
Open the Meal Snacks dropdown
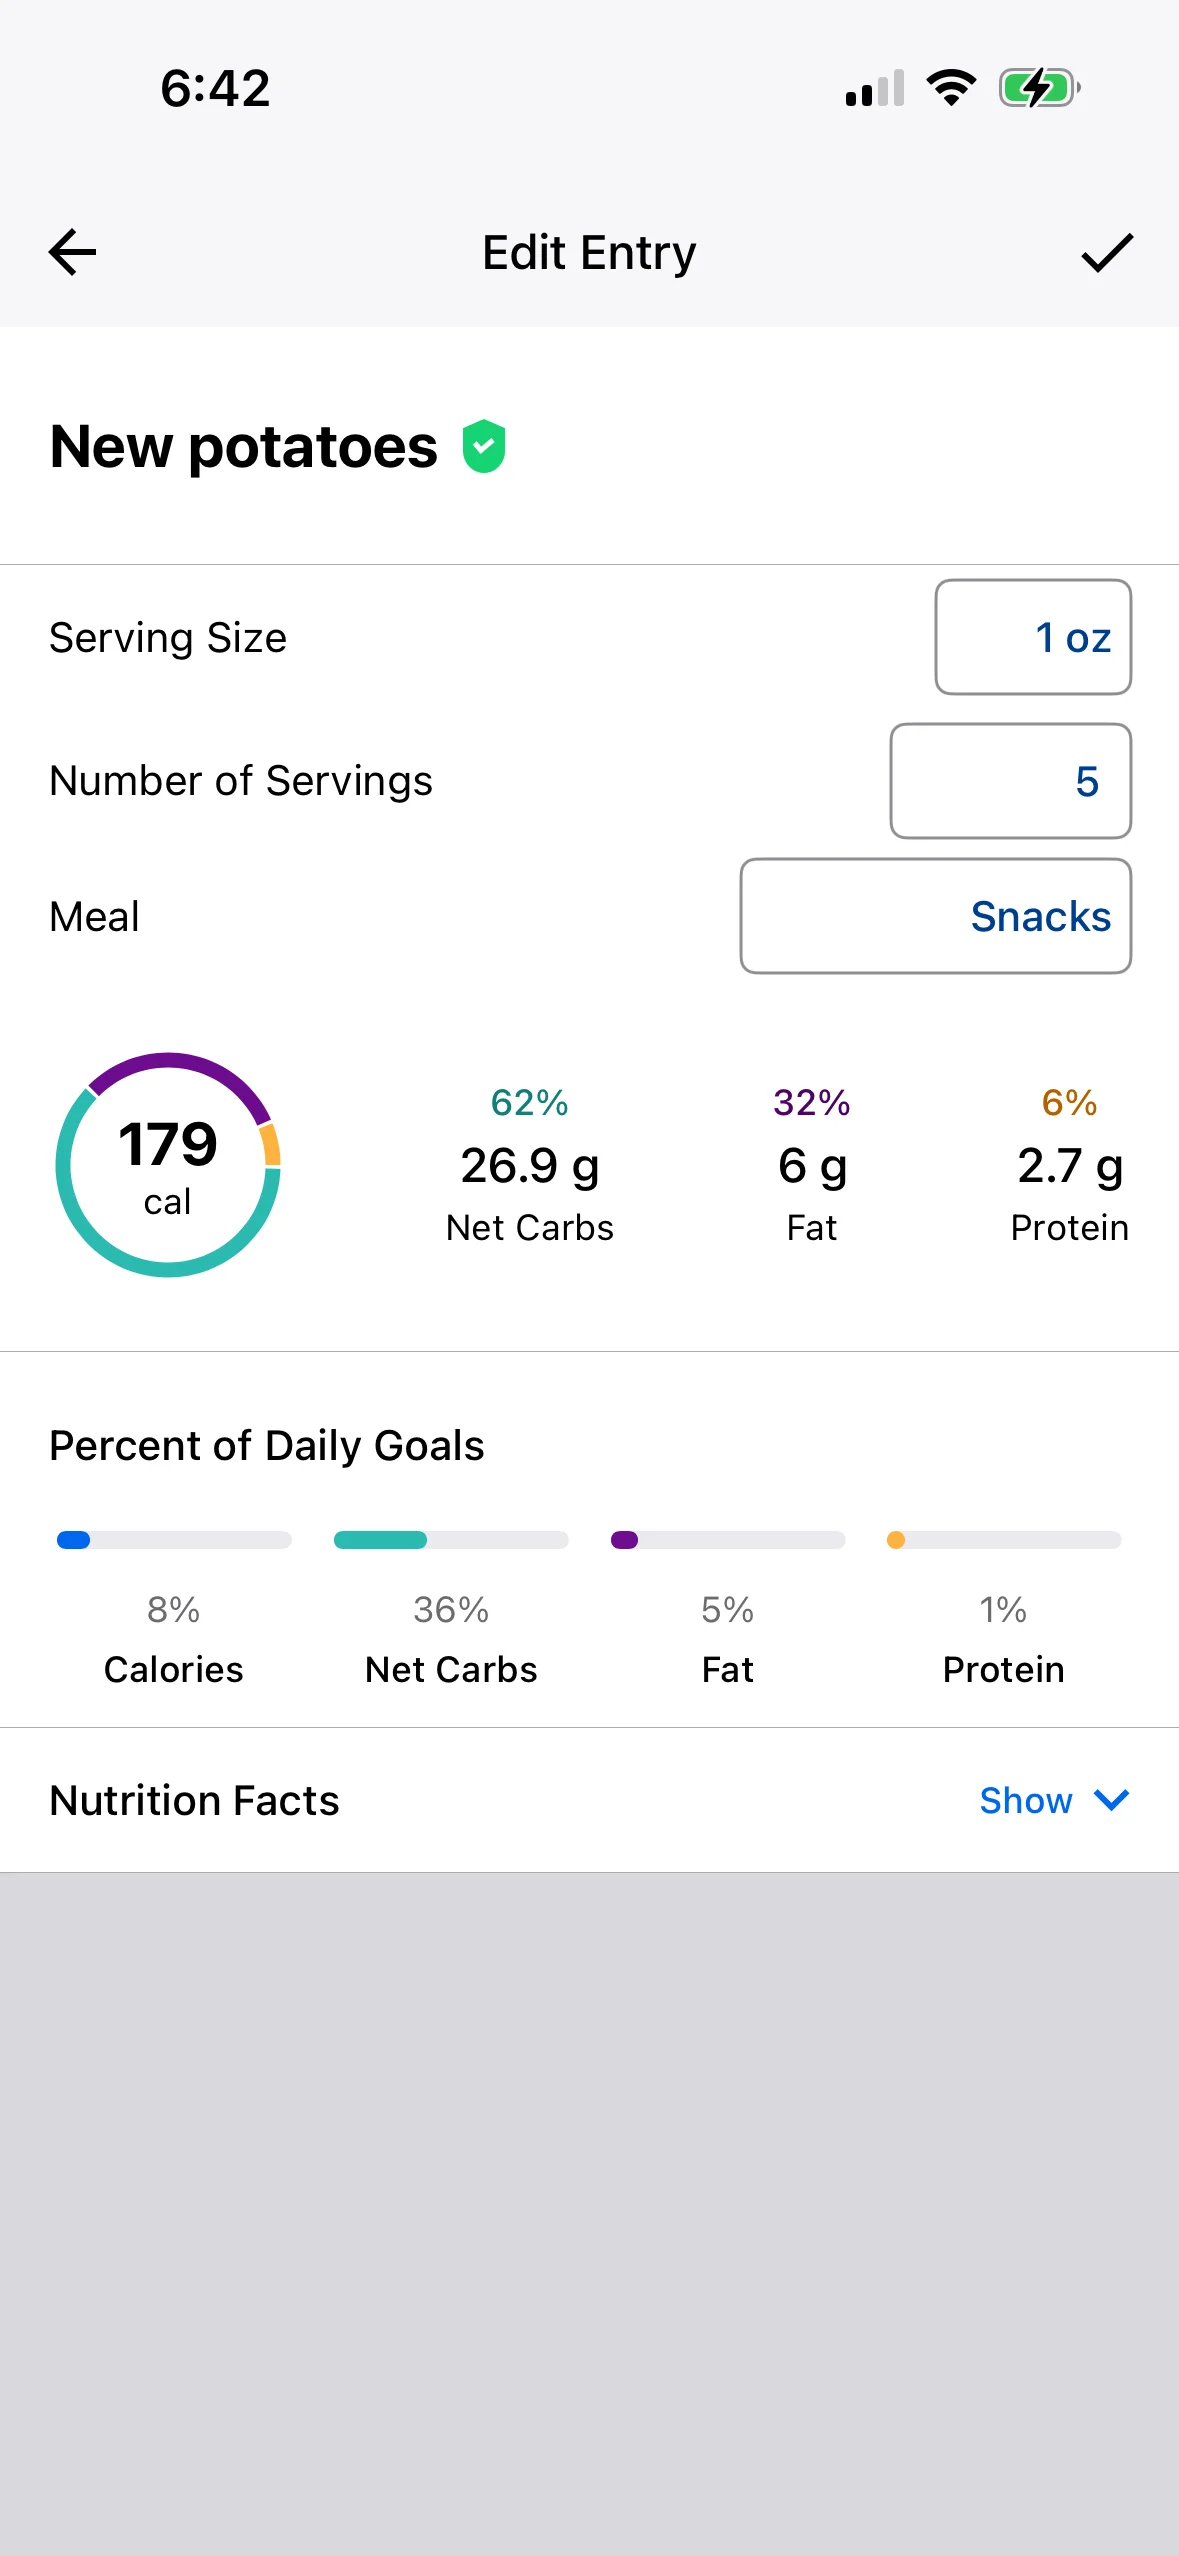coord(936,916)
